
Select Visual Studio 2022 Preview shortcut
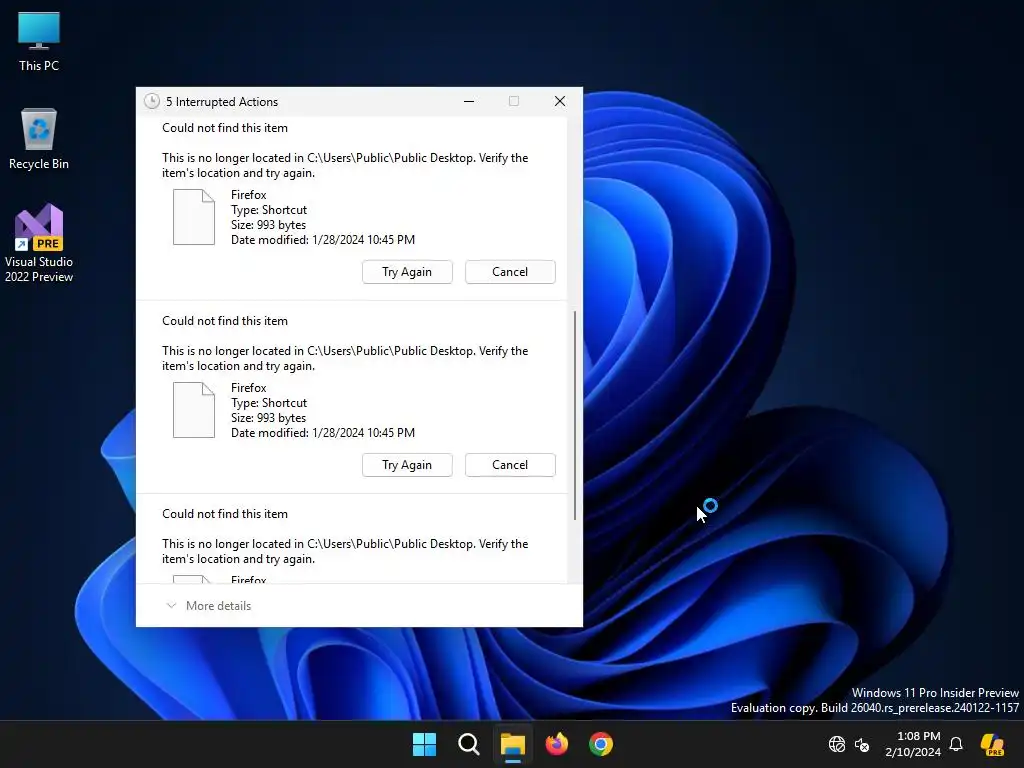pyautogui.click(x=39, y=243)
